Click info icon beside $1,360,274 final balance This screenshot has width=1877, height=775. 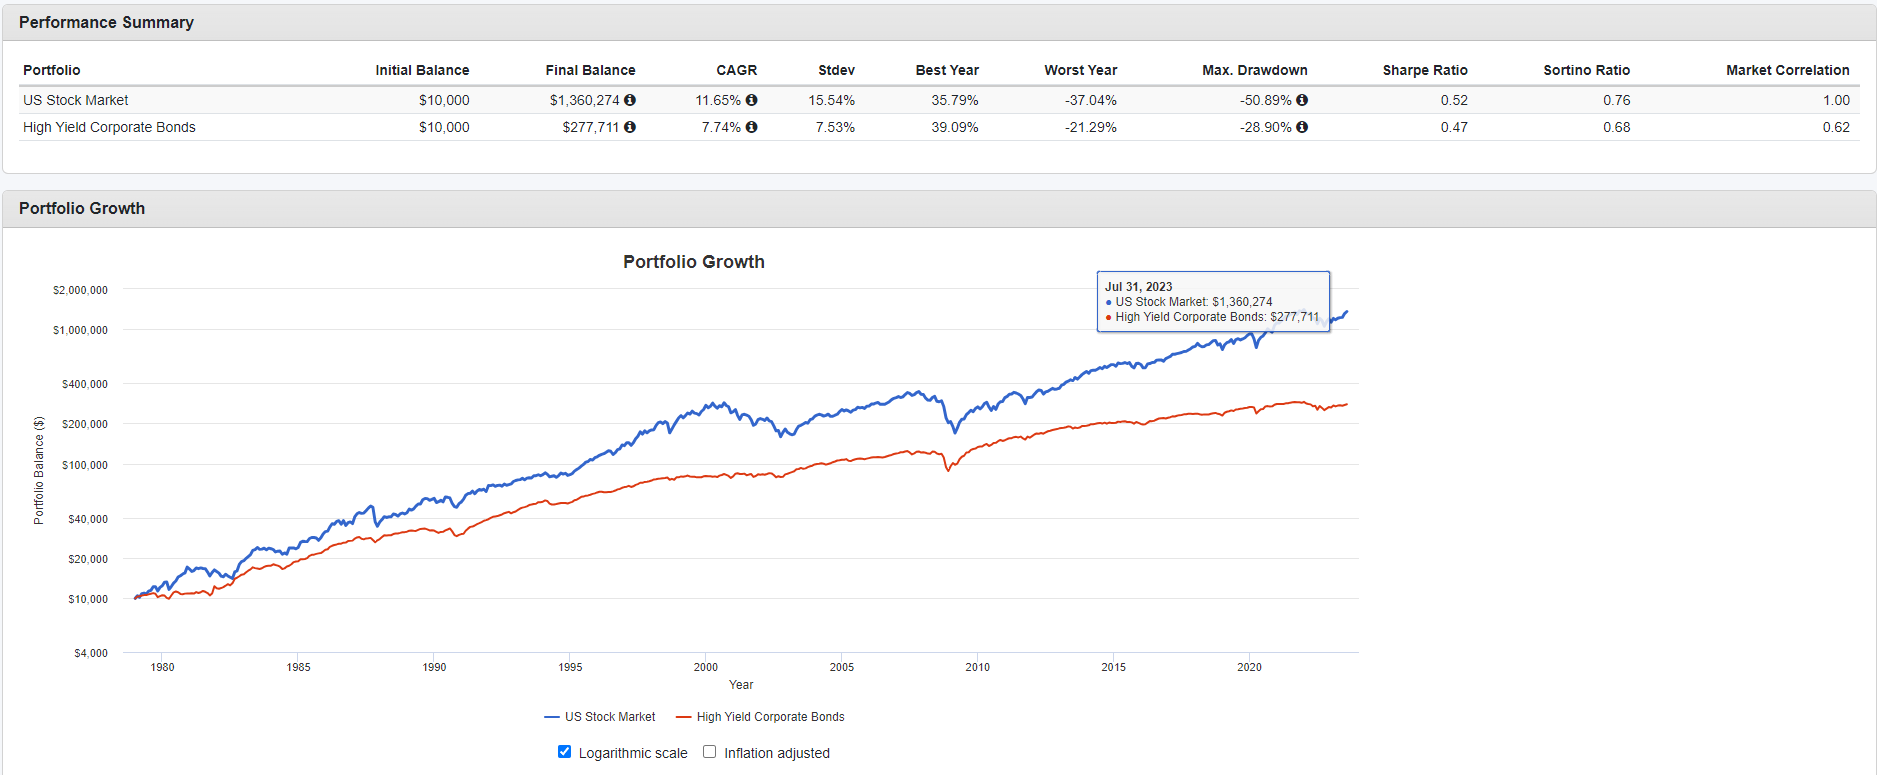(x=630, y=100)
